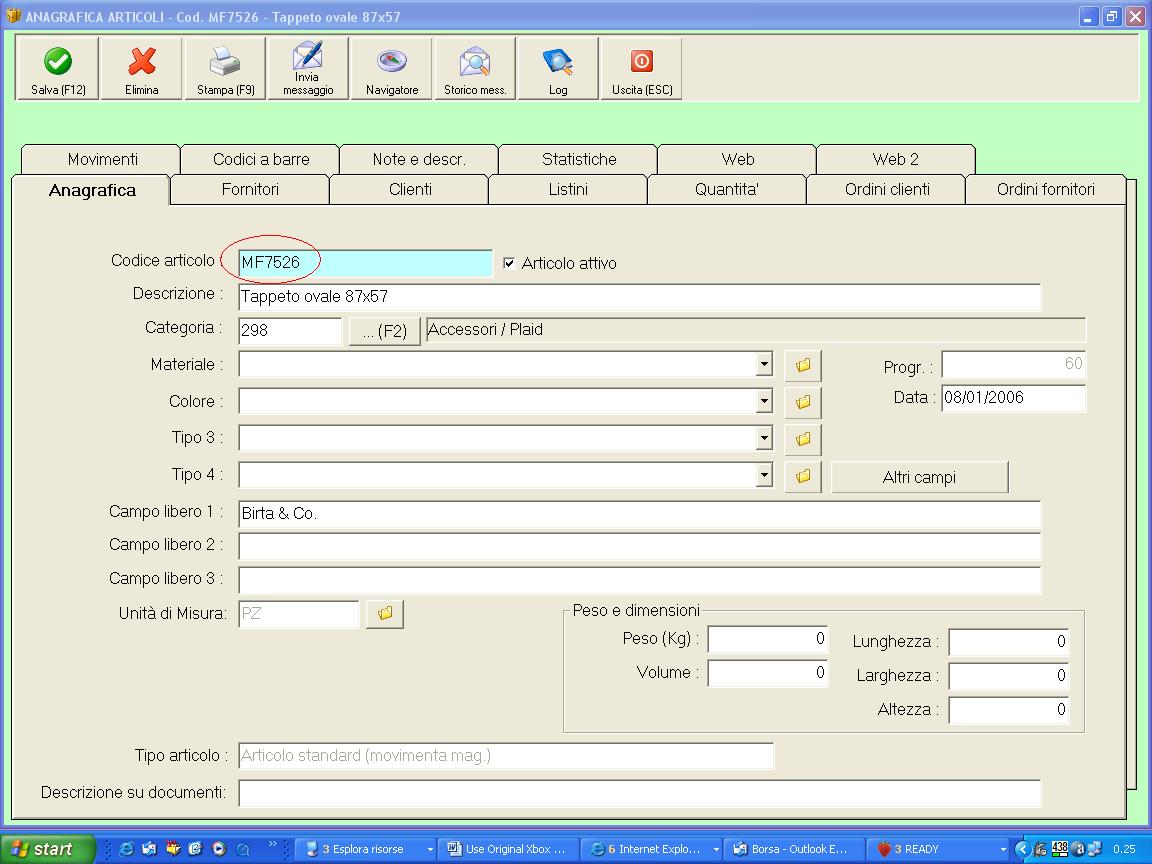This screenshot has height=864, width=1152.
Task: Click folder icon next to Unità di Misura
Action: point(385,614)
